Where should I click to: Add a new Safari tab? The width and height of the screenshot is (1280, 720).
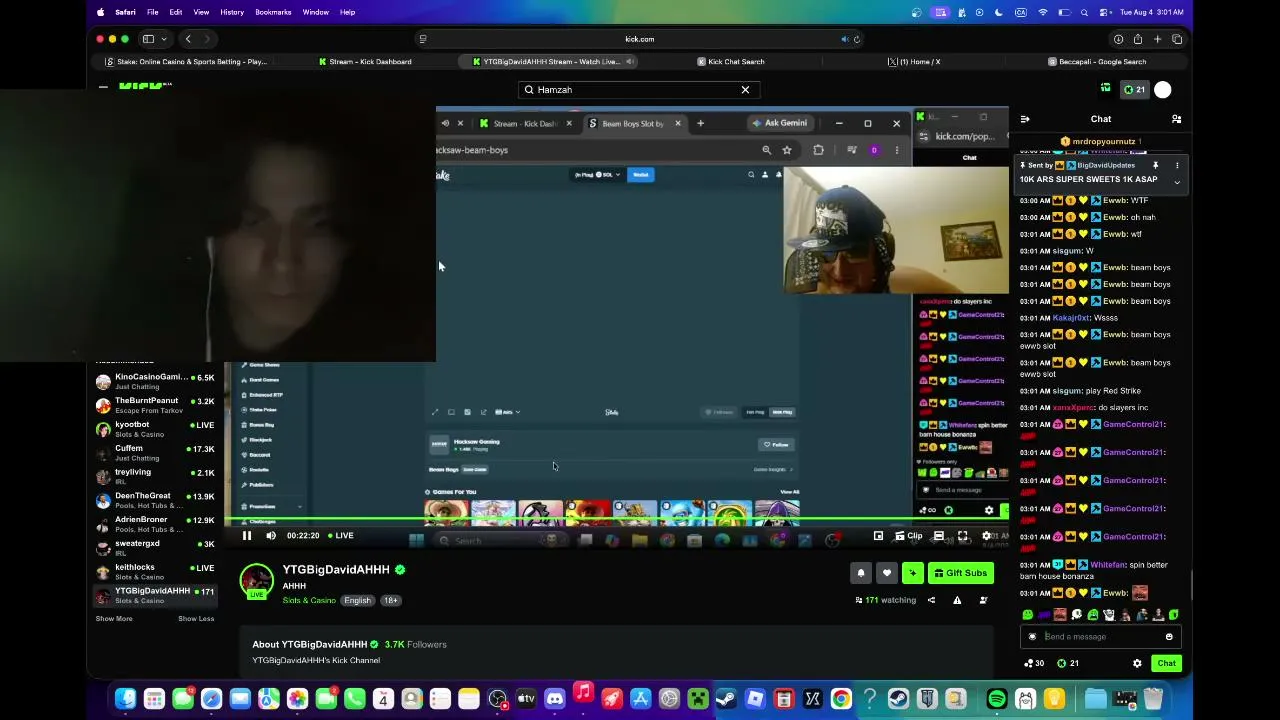coord(1157,39)
